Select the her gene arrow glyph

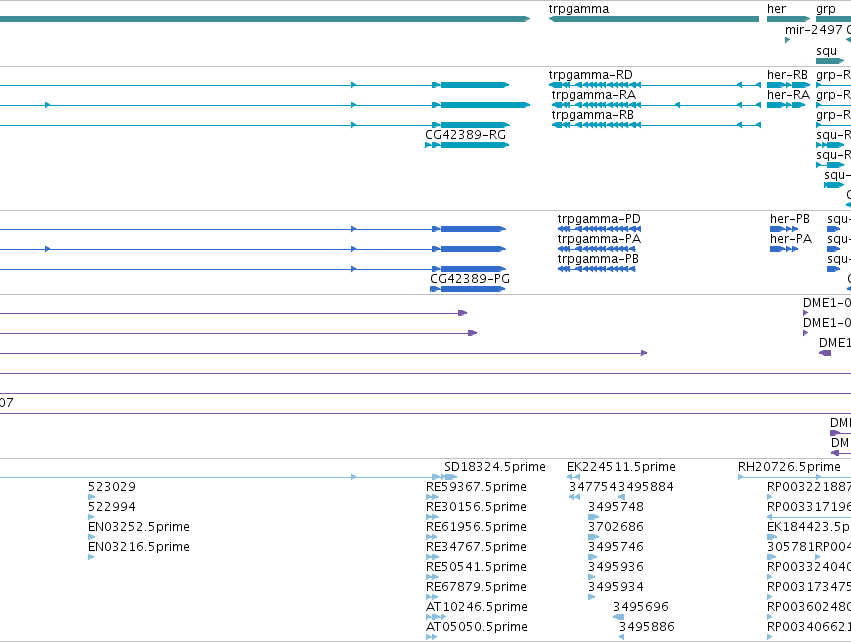tap(788, 19)
